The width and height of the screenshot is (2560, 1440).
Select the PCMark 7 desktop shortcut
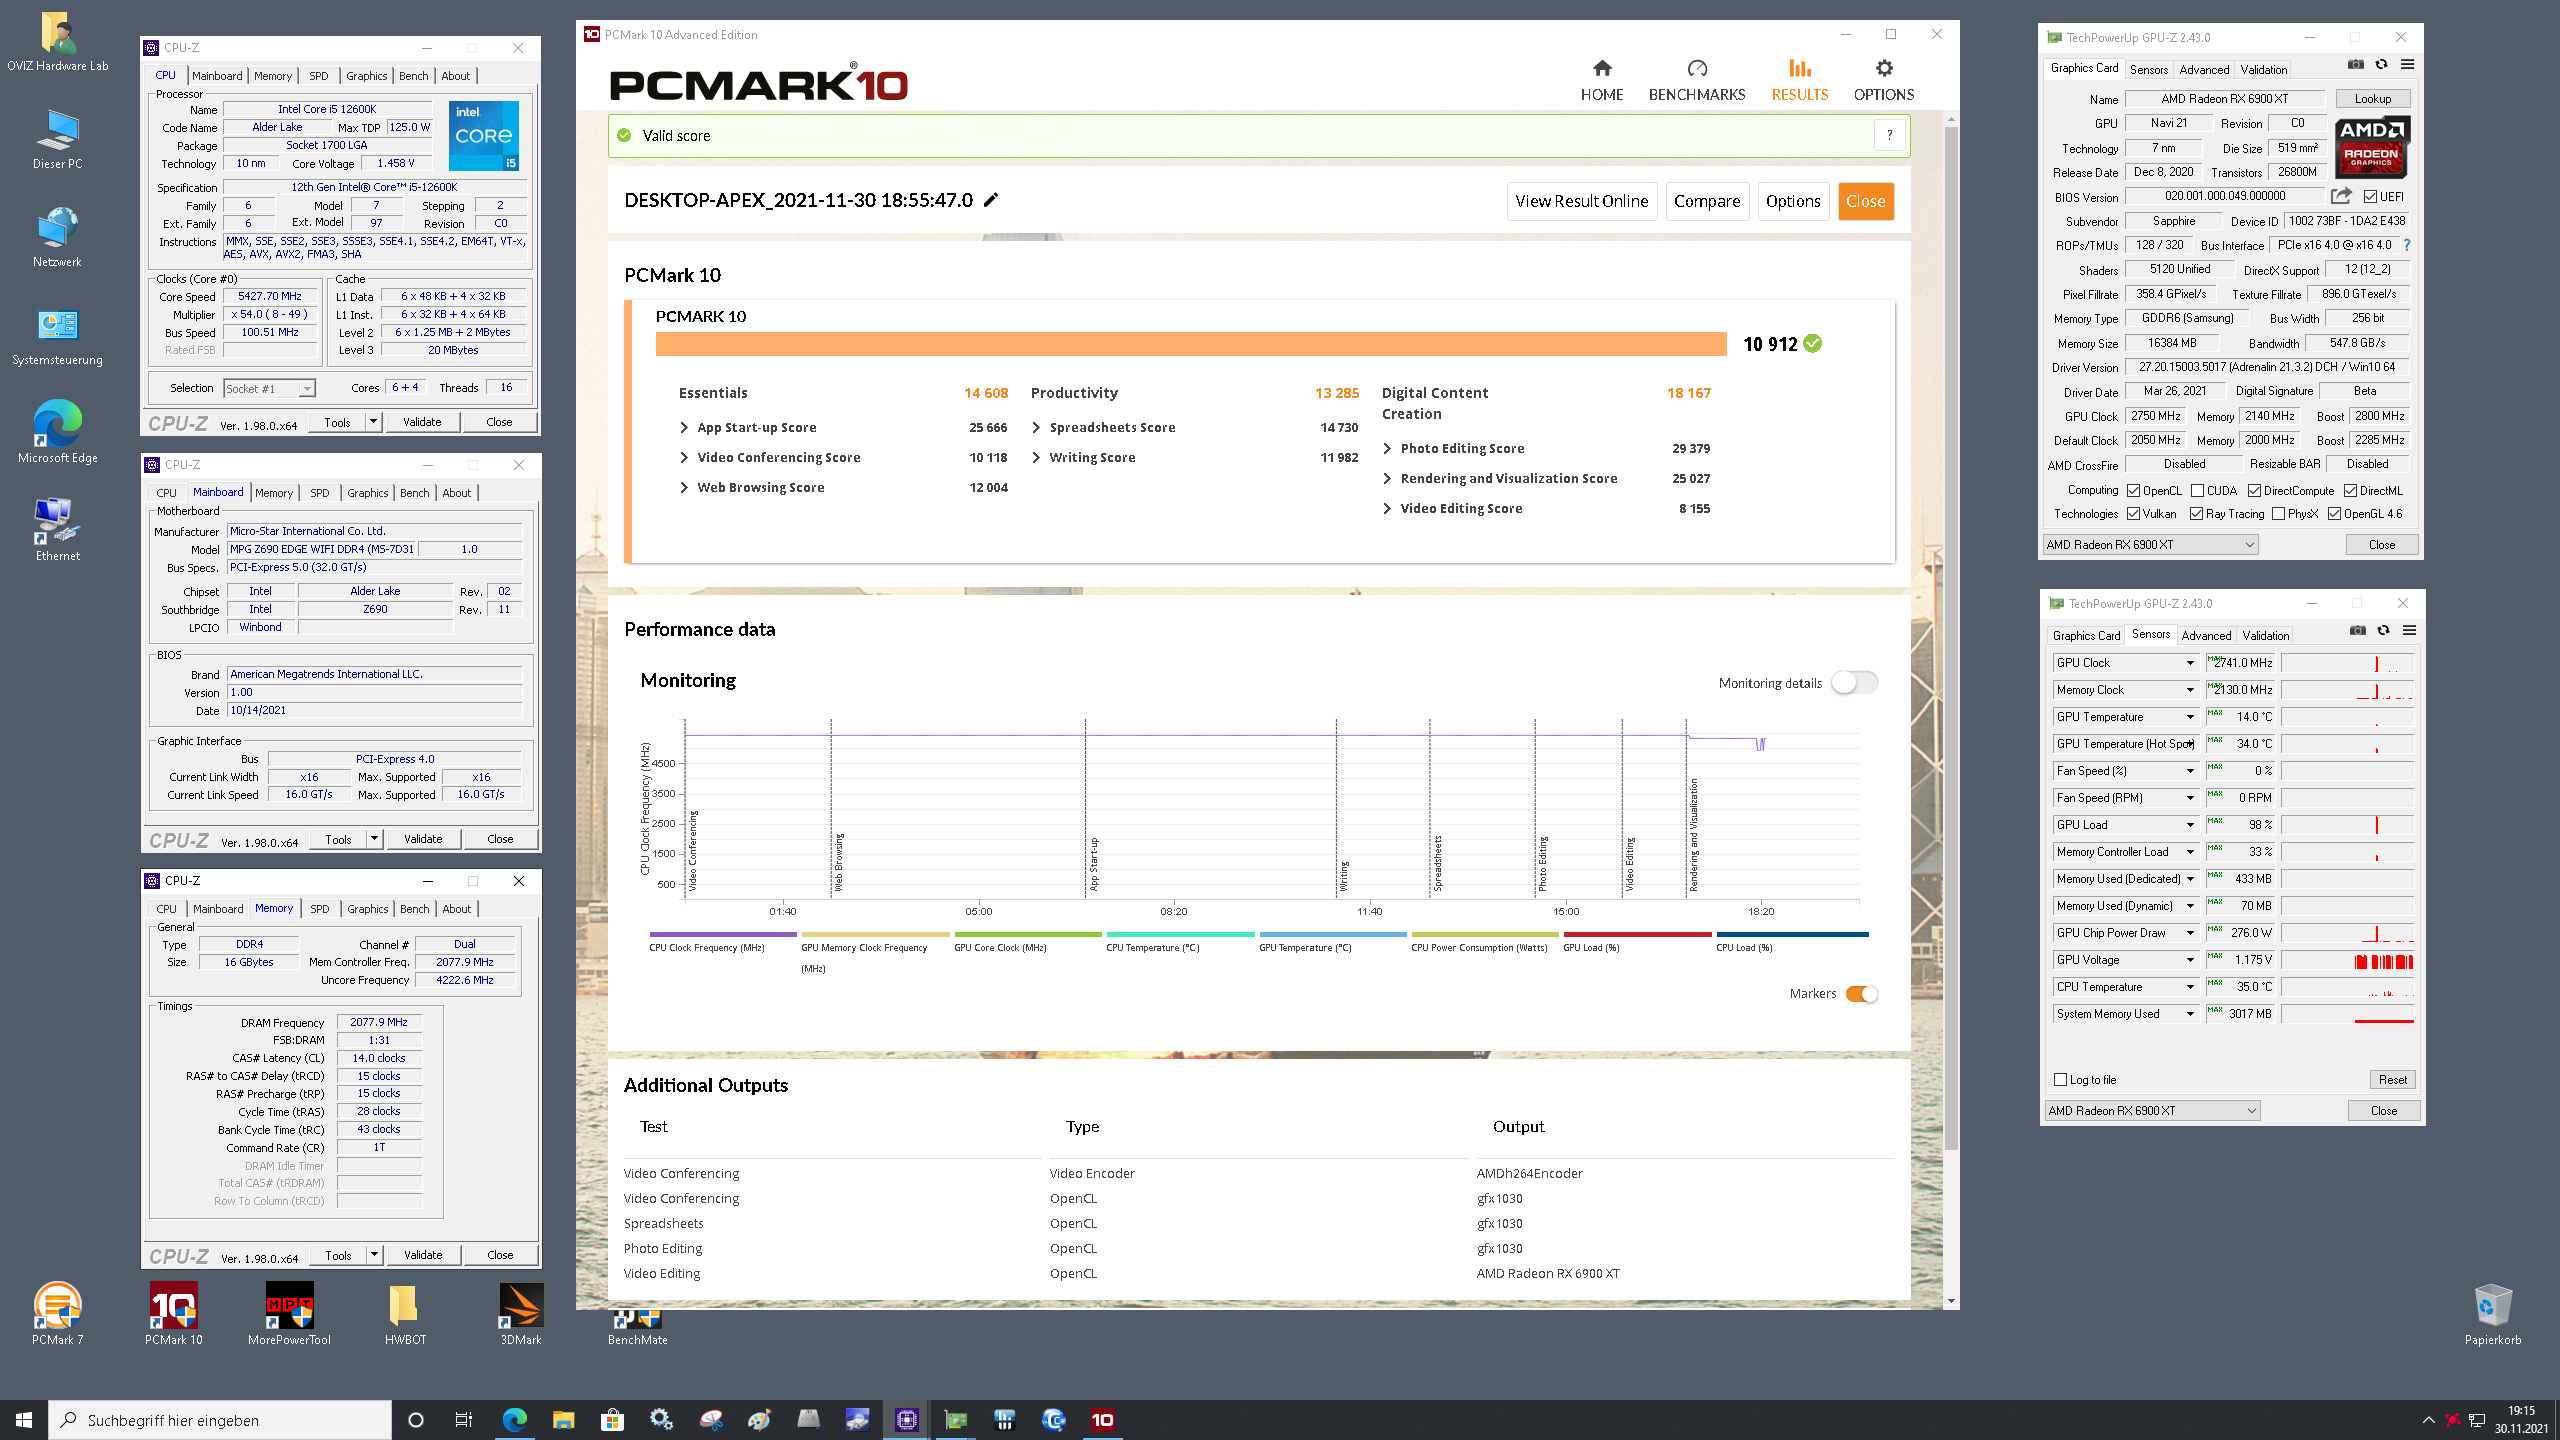pyautogui.click(x=57, y=1313)
